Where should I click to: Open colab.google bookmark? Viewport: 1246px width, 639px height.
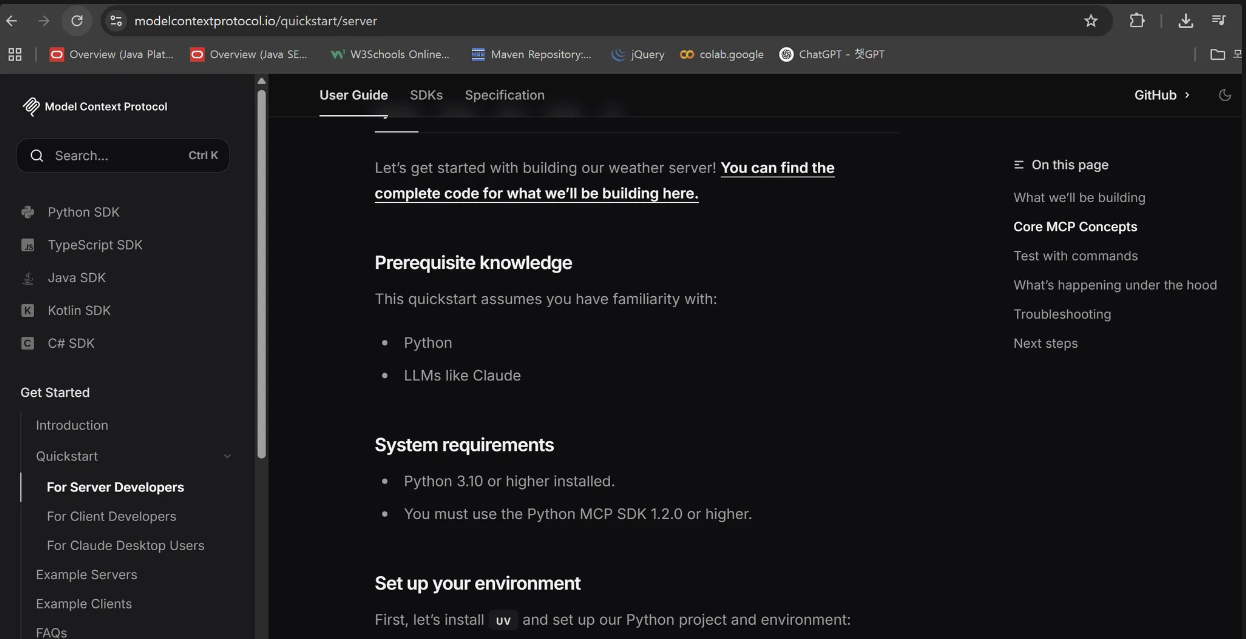click(722, 54)
